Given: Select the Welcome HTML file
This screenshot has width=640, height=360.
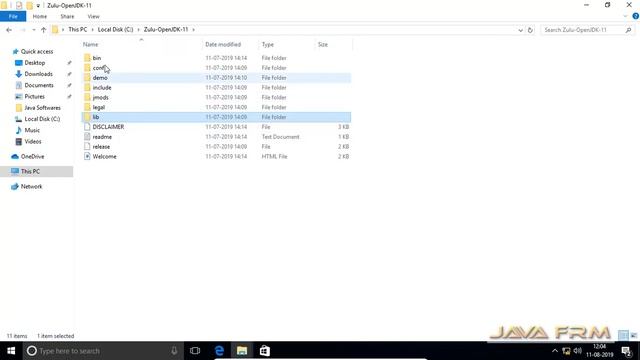Looking at the screenshot, I should pos(104,156).
